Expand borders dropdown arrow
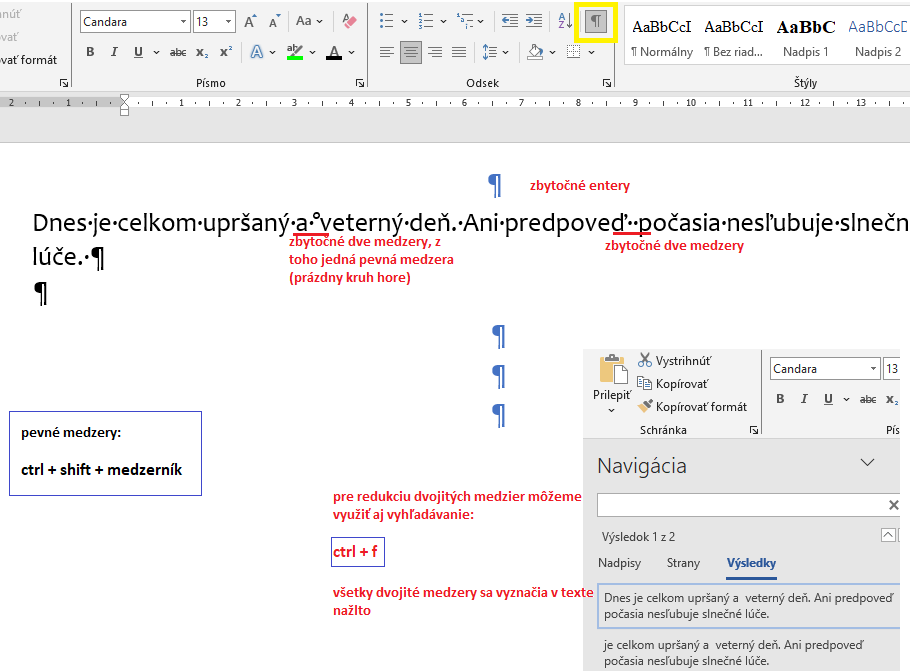The height and width of the screenshot is (671, 910). [x=591, y=52]
